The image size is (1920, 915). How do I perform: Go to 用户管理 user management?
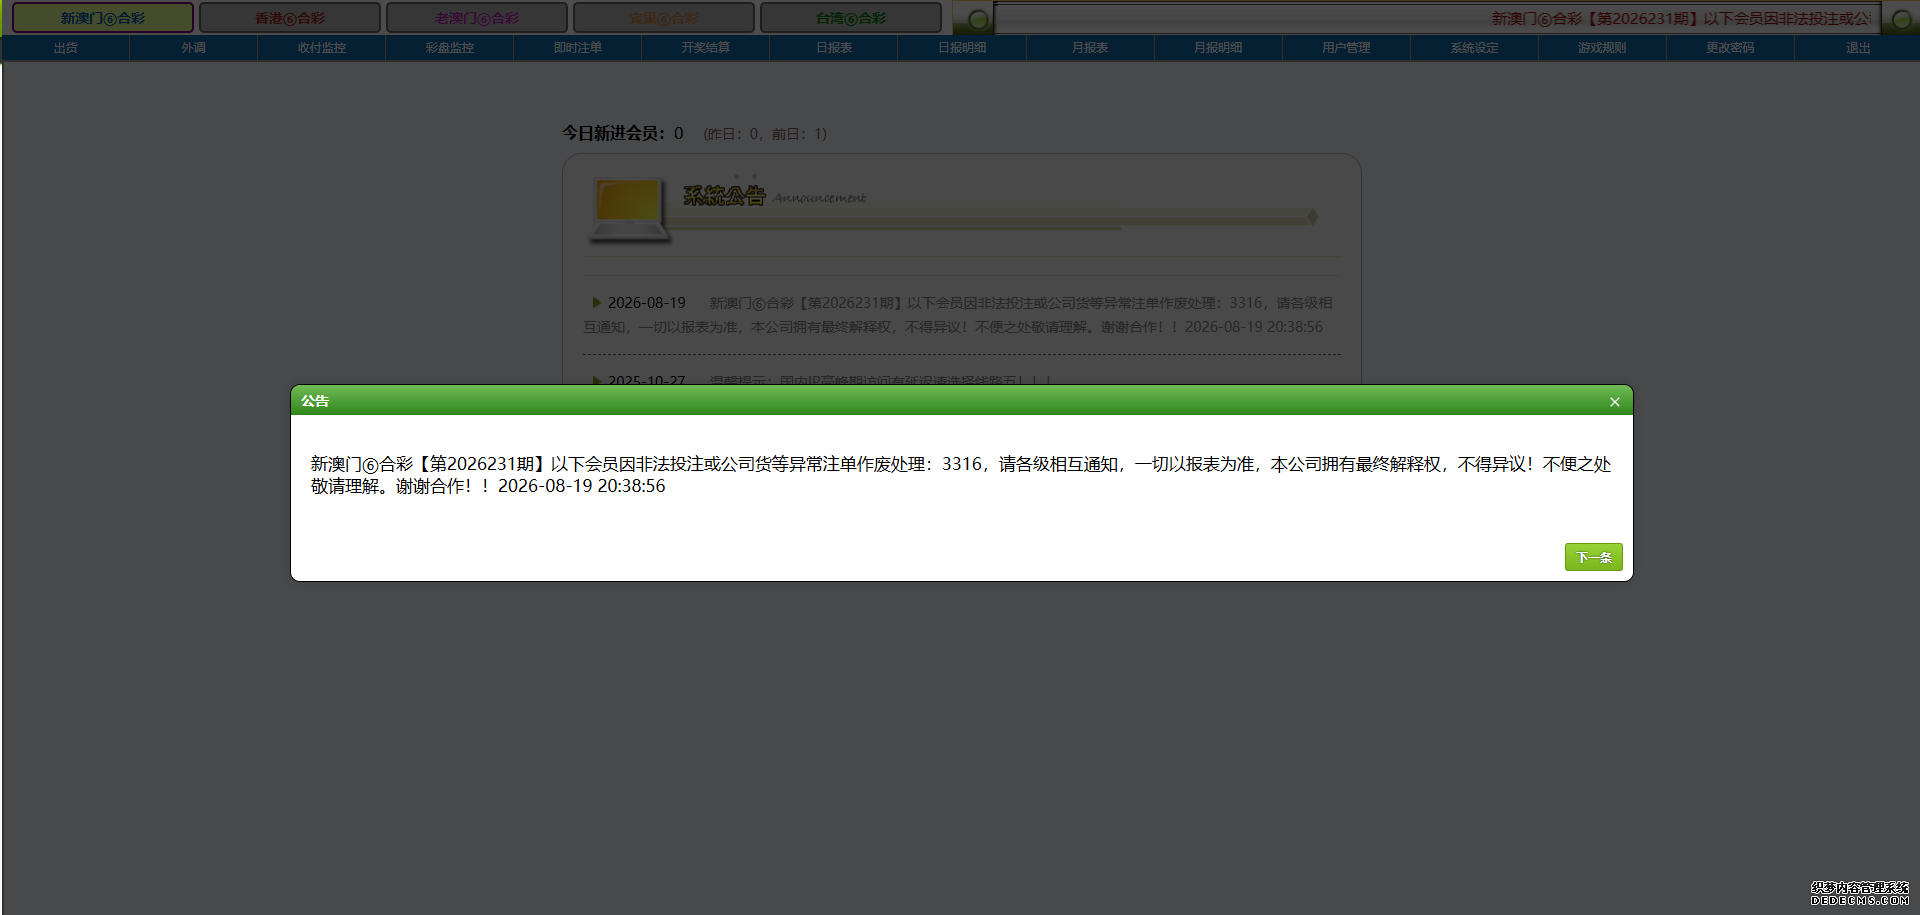click(x=1346, y=48)
